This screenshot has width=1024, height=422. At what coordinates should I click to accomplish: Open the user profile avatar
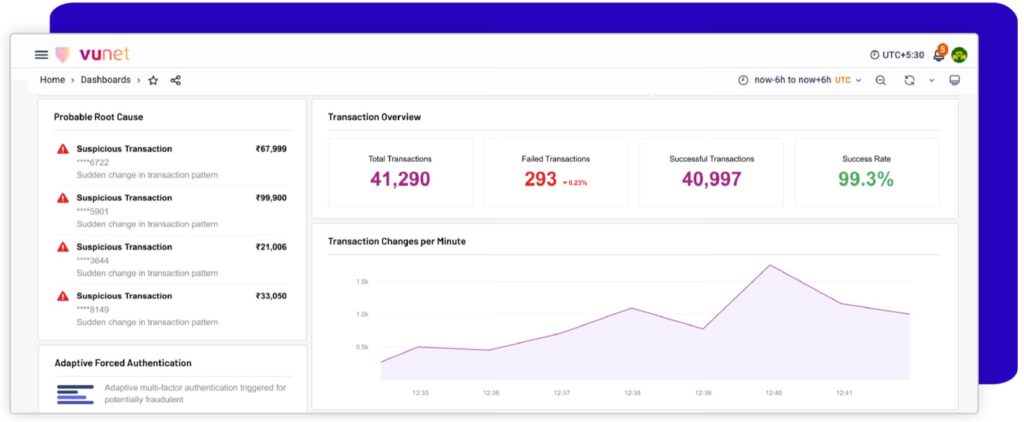click(959, 55)
